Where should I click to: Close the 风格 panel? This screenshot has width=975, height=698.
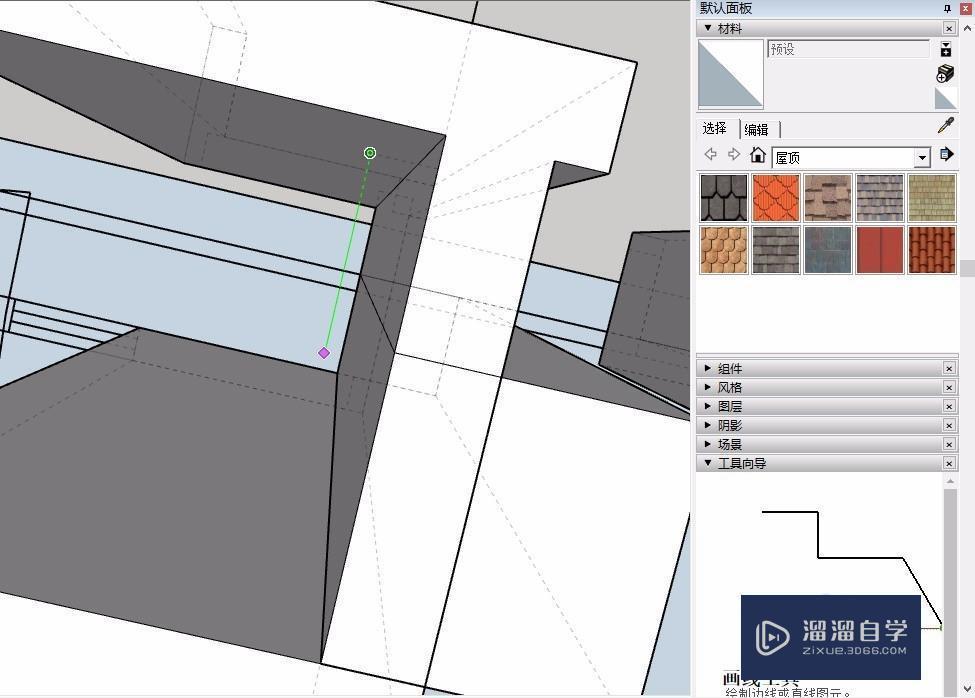point(949,387)
